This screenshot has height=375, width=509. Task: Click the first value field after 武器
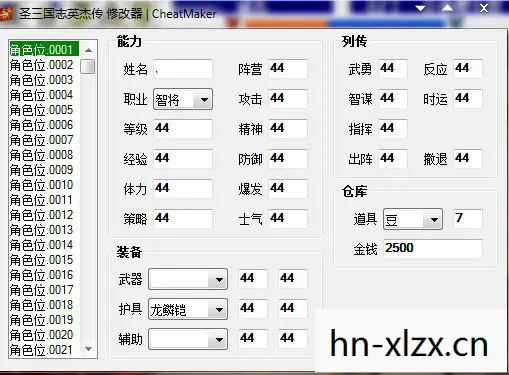253,279
